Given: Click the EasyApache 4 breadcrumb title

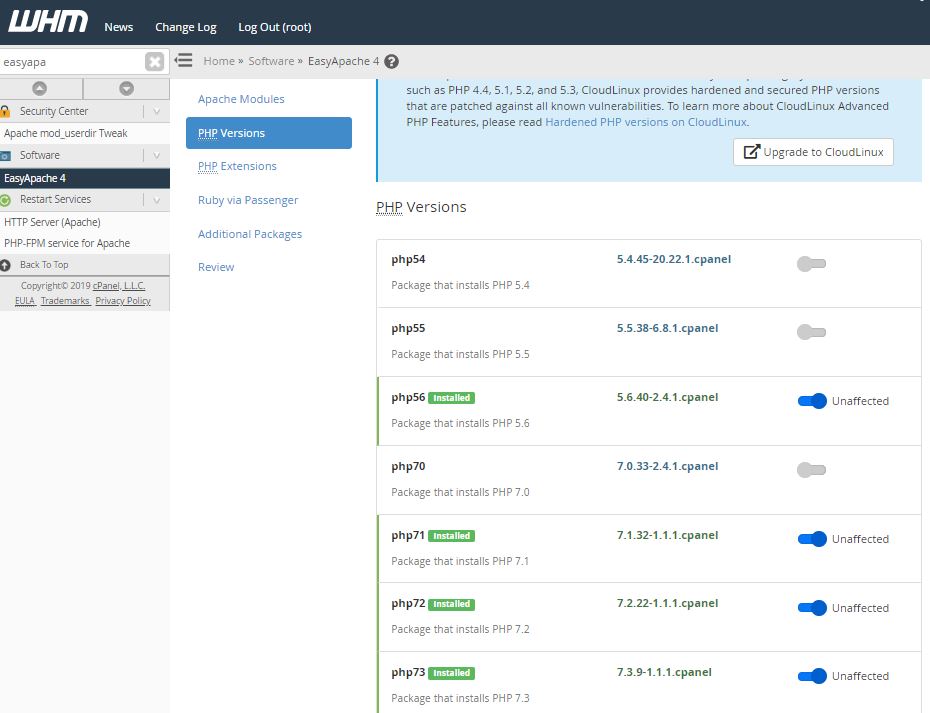Looking at the screenshot, I should point(343,61).
